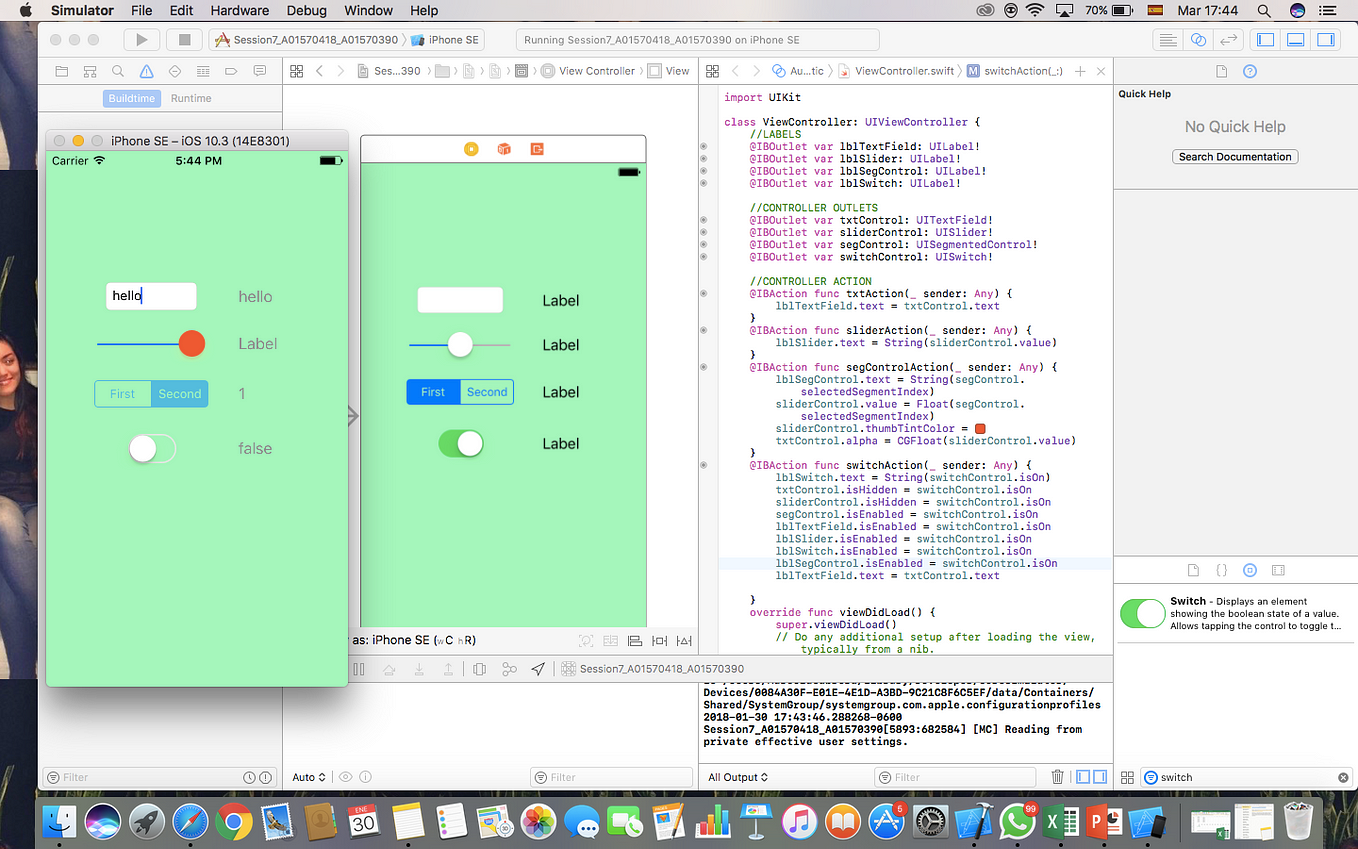Open the ViewController.swift jump bar item
1358x849 pixels.
(896, 71)
